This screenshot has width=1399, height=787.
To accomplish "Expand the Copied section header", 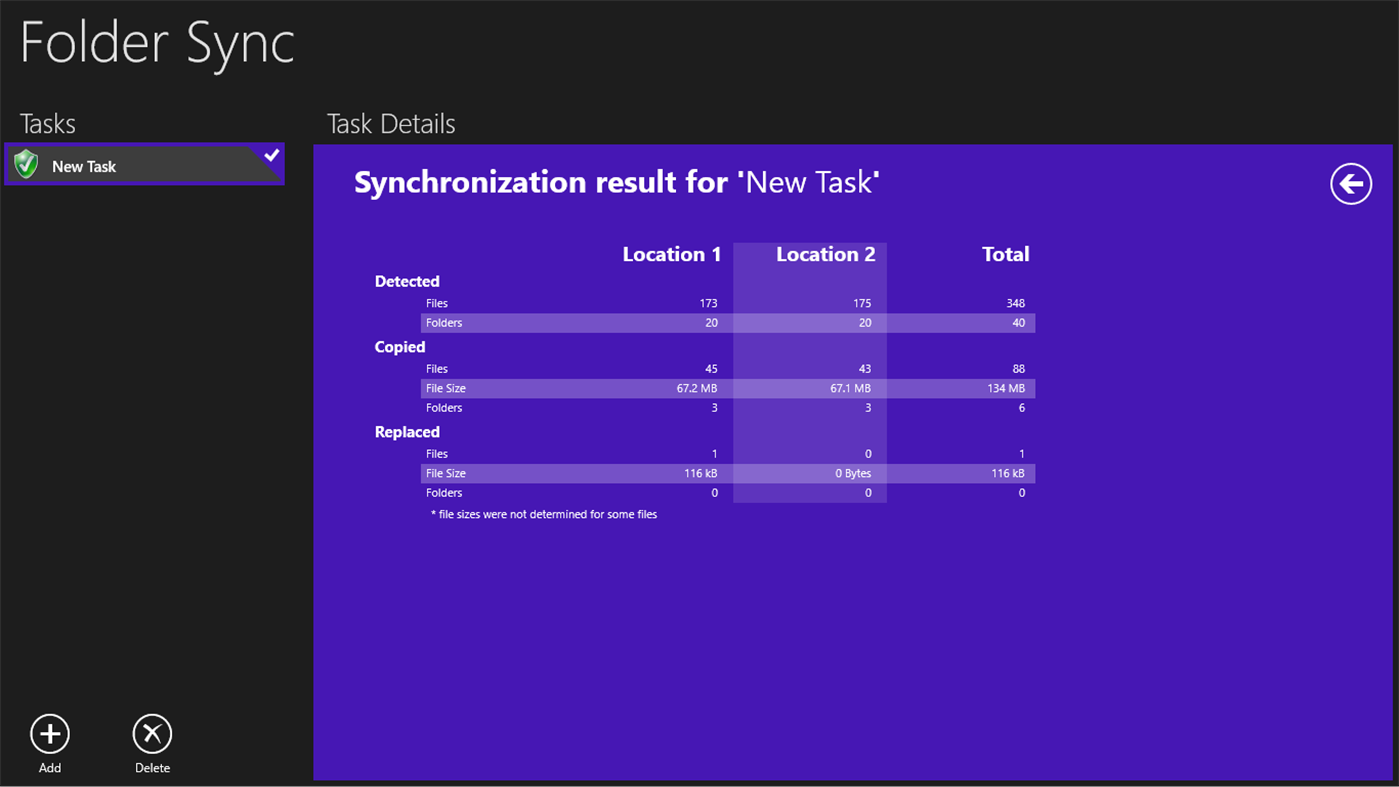I will click(x=400, y=346).
